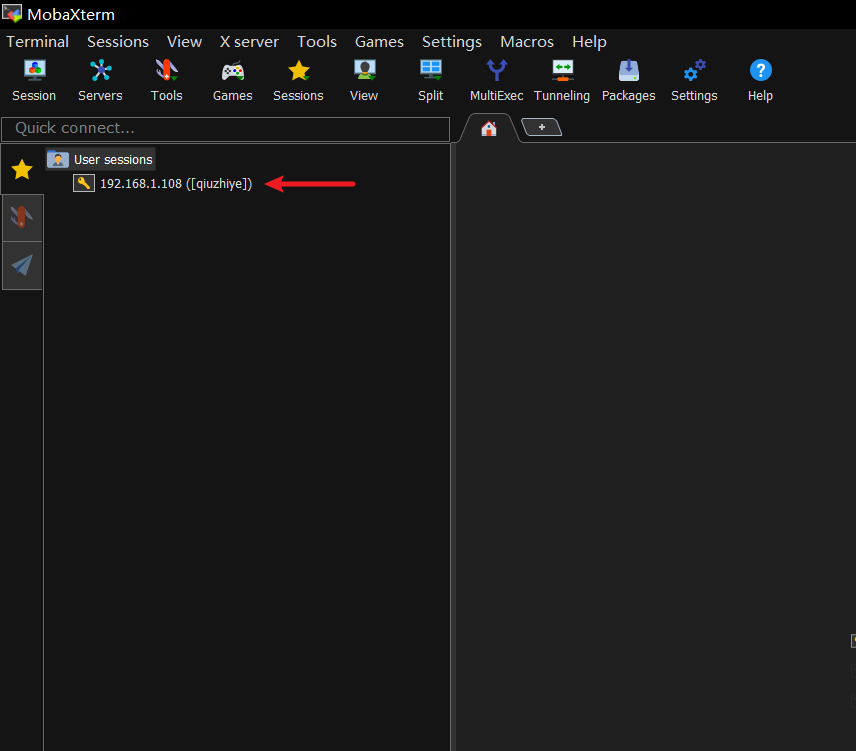Open the Tools menu
The height and width of the screenshot is (751, 856).
pos(317,41)
